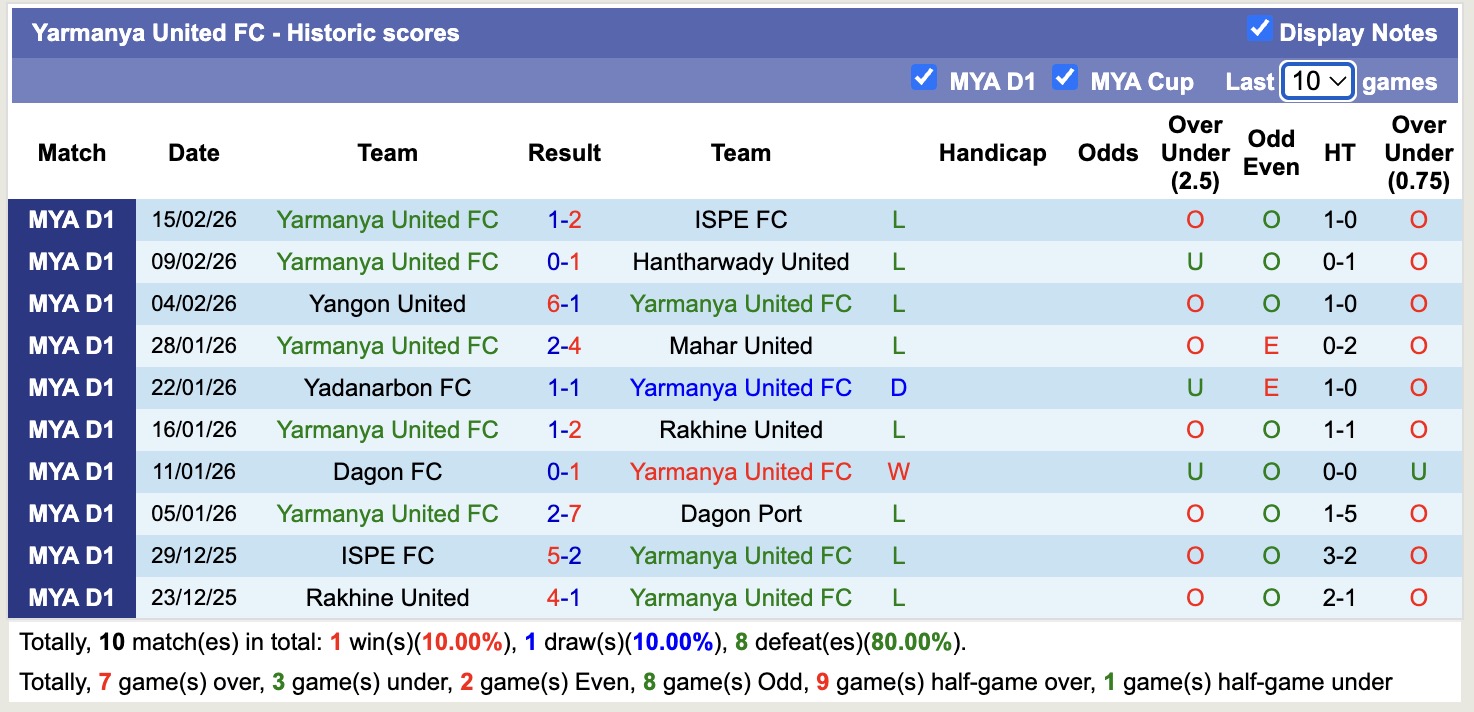Disable the MYA Cup filter
This screenshot has width=1474, height=712.
click(1066, 77)
